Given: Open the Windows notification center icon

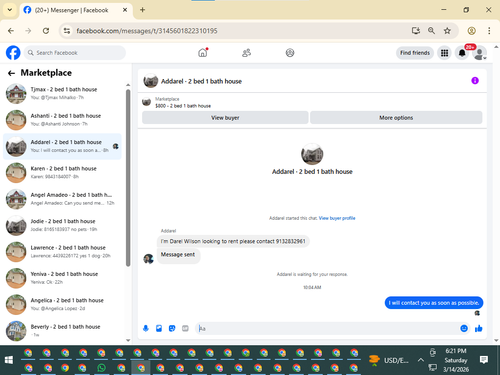Looking at the screenshot, I should (484, 360).
